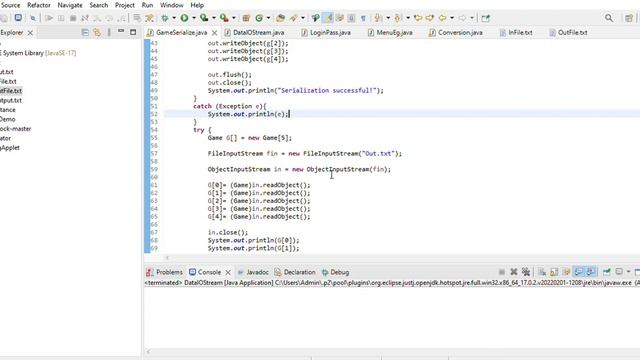Open the Refactor menu
This screenshot has width=640, height=360.
[x=39, y=5]
